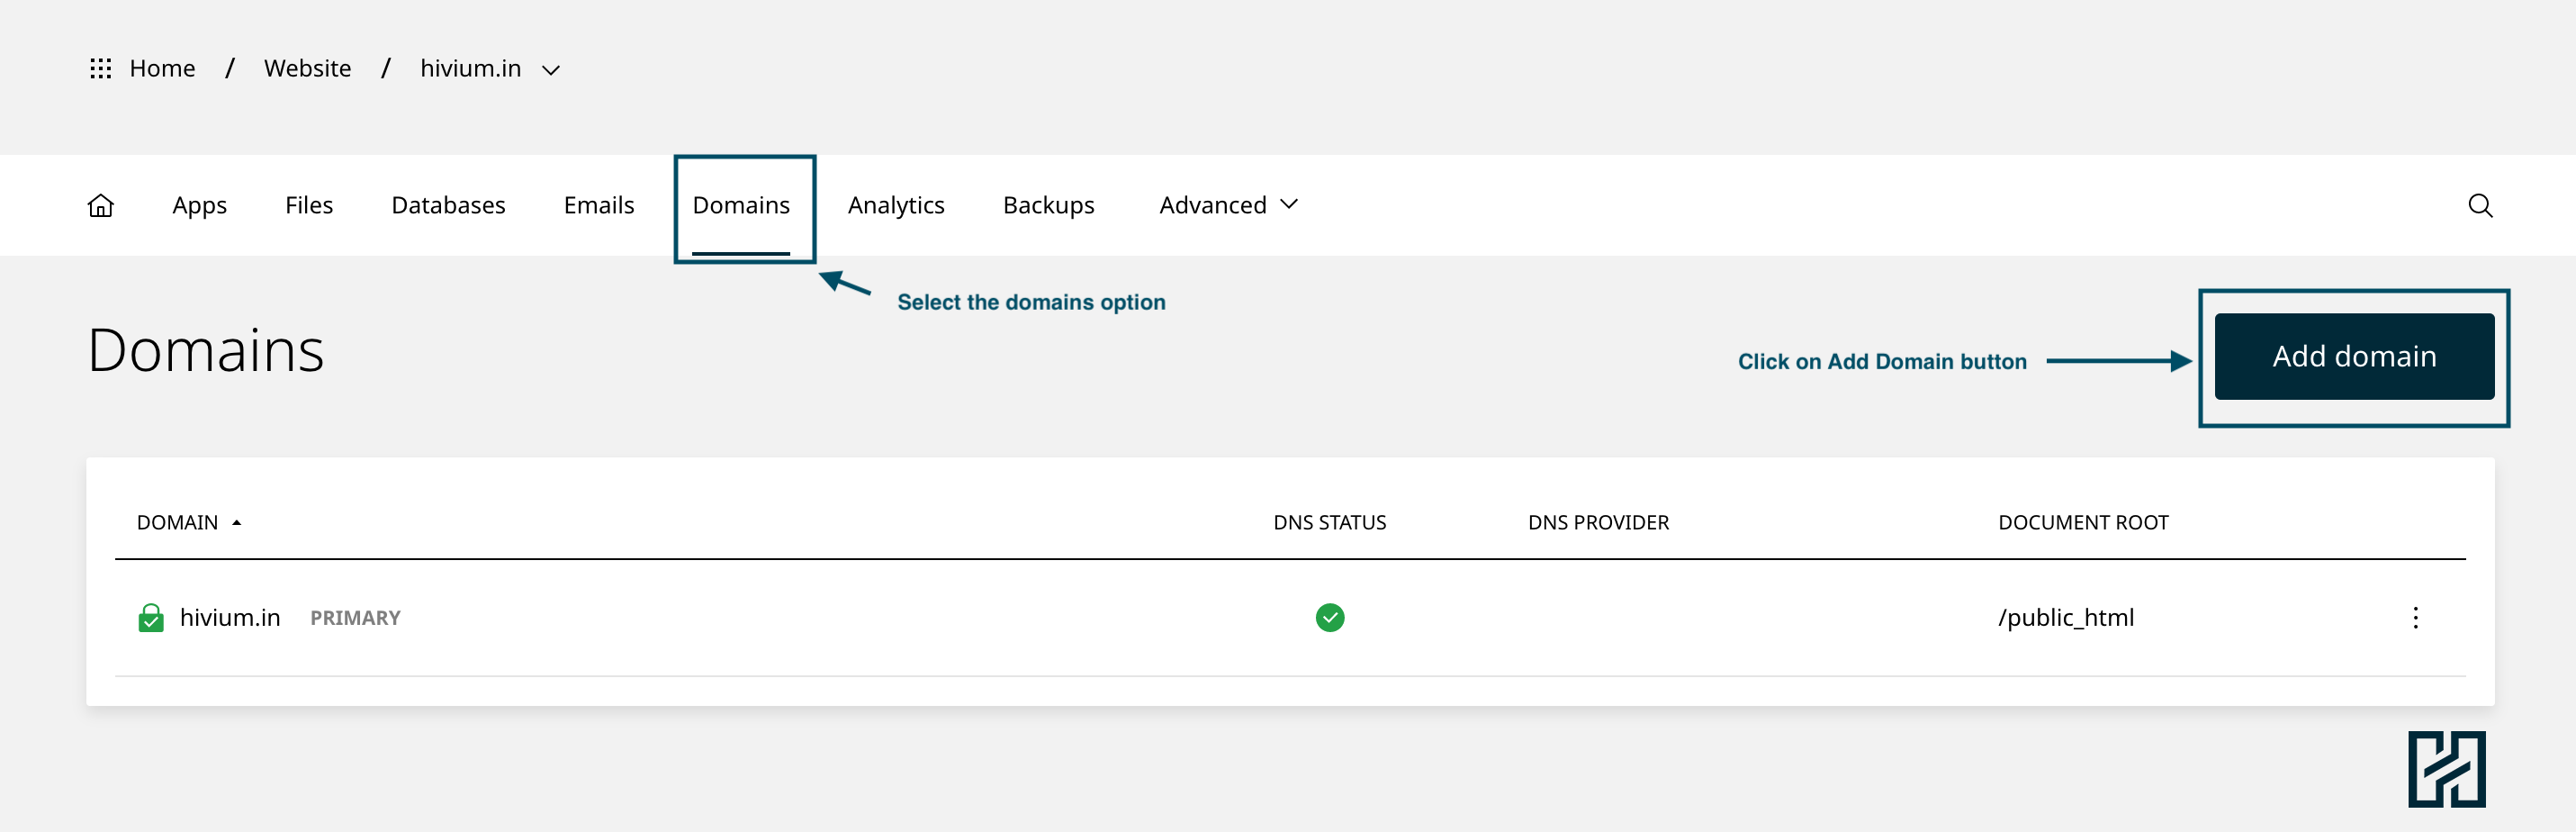Click the apps grid icon beside Home

pos(100,68)
